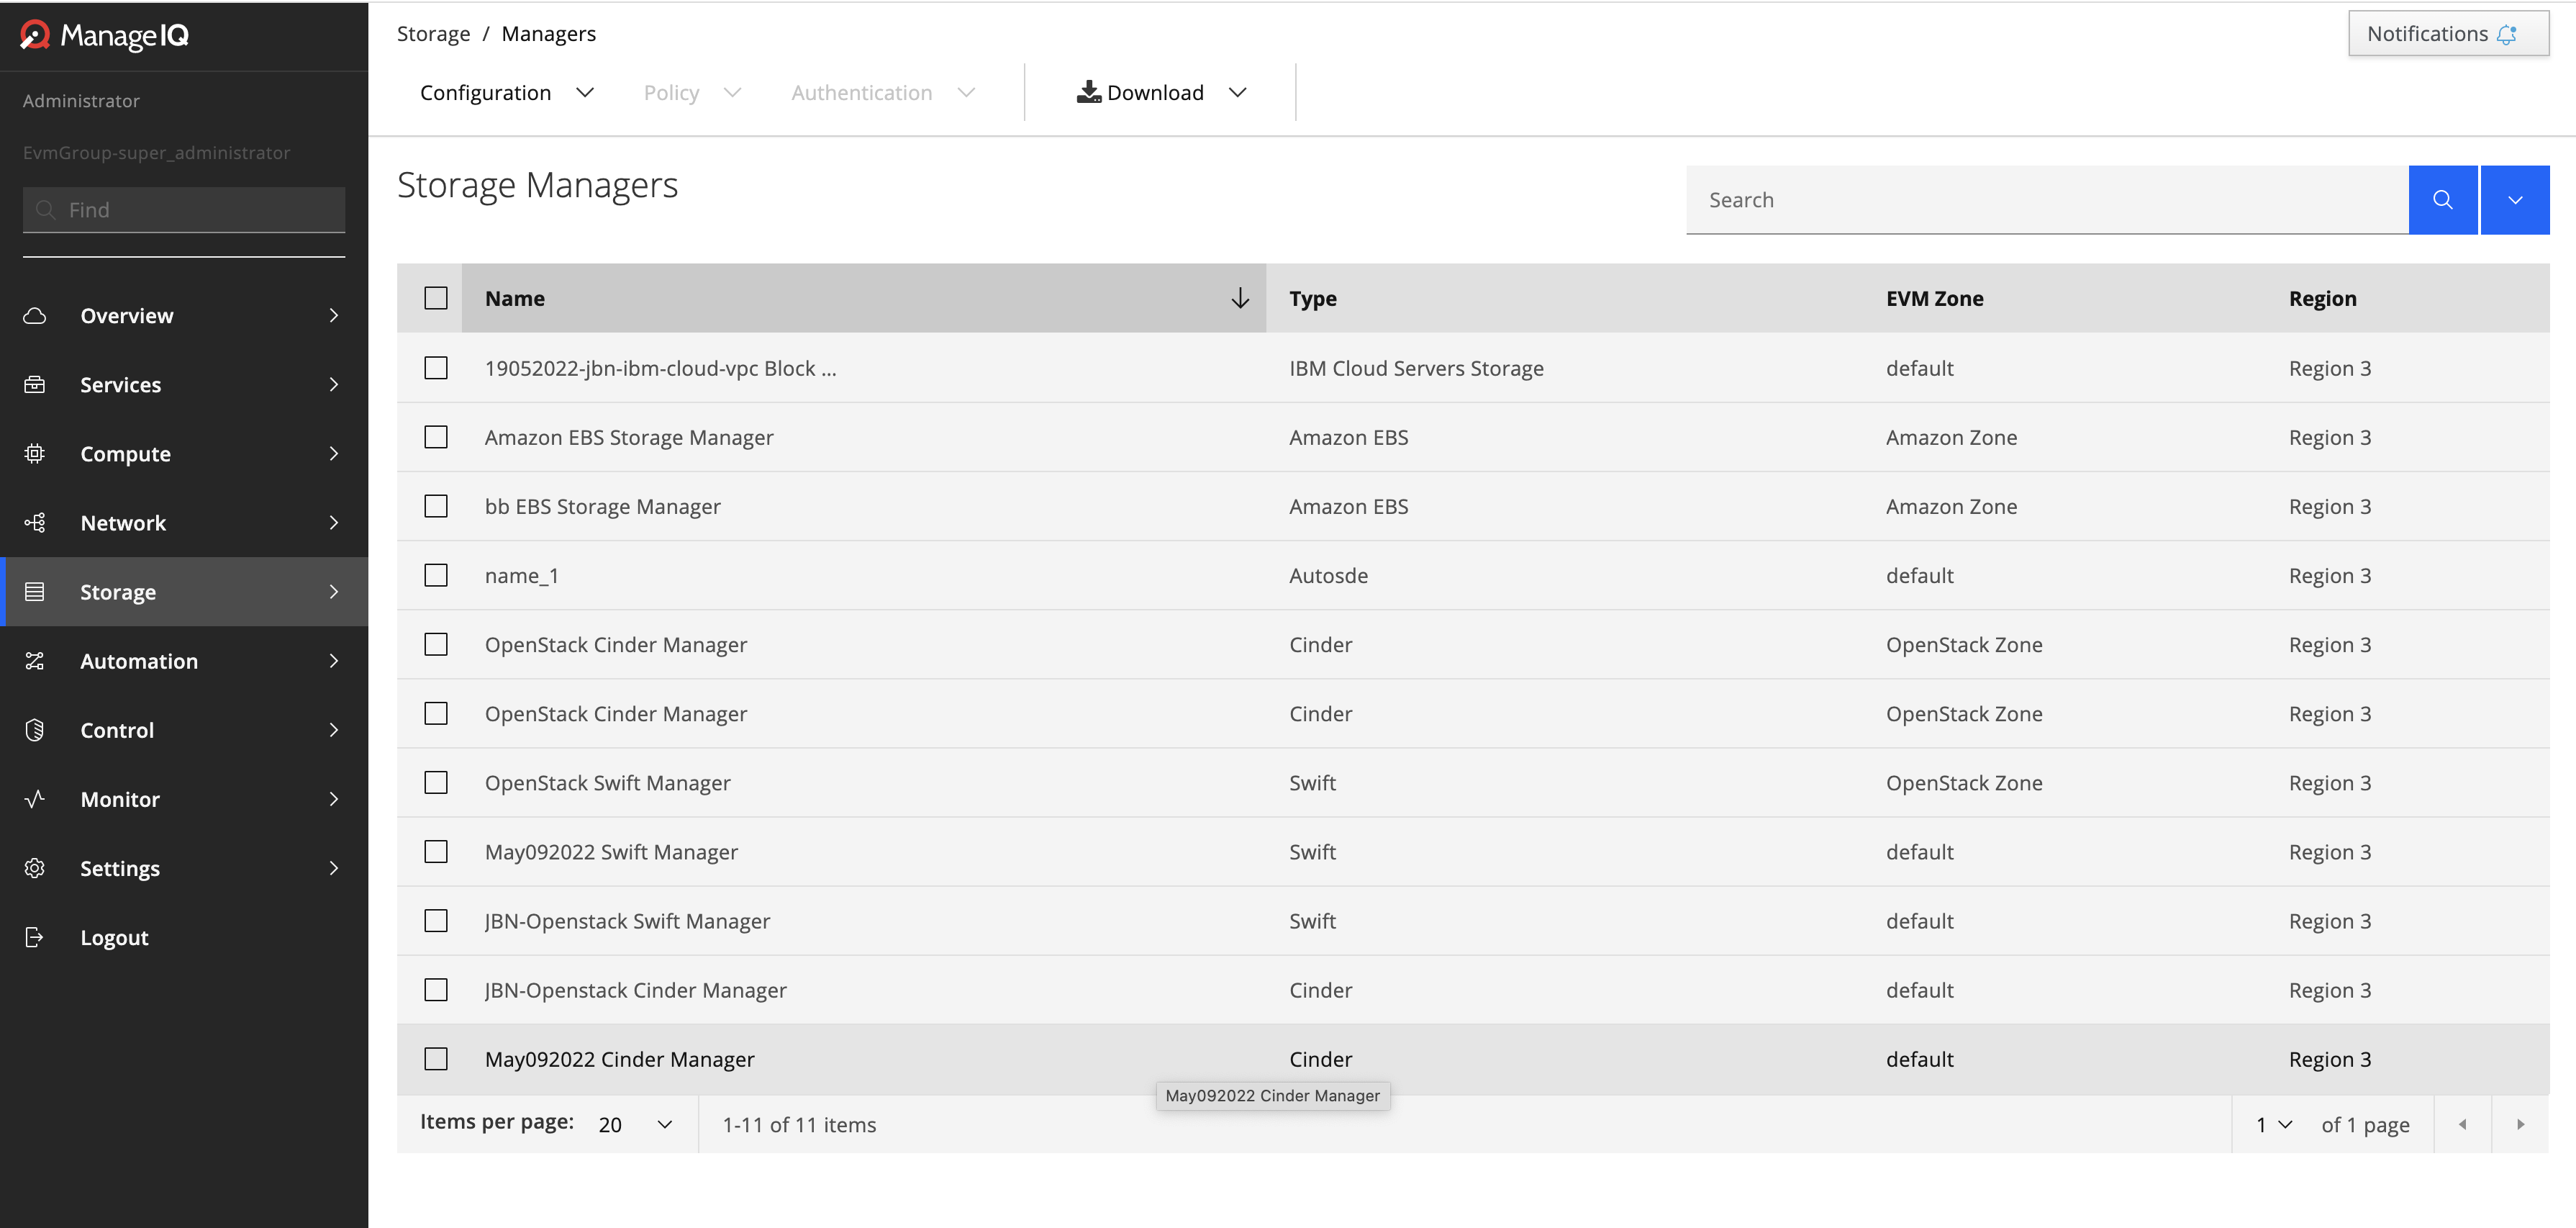2576x1228 pixels.
Task: Click the Logout icon in sidebar
Action: tap(35, 937)
